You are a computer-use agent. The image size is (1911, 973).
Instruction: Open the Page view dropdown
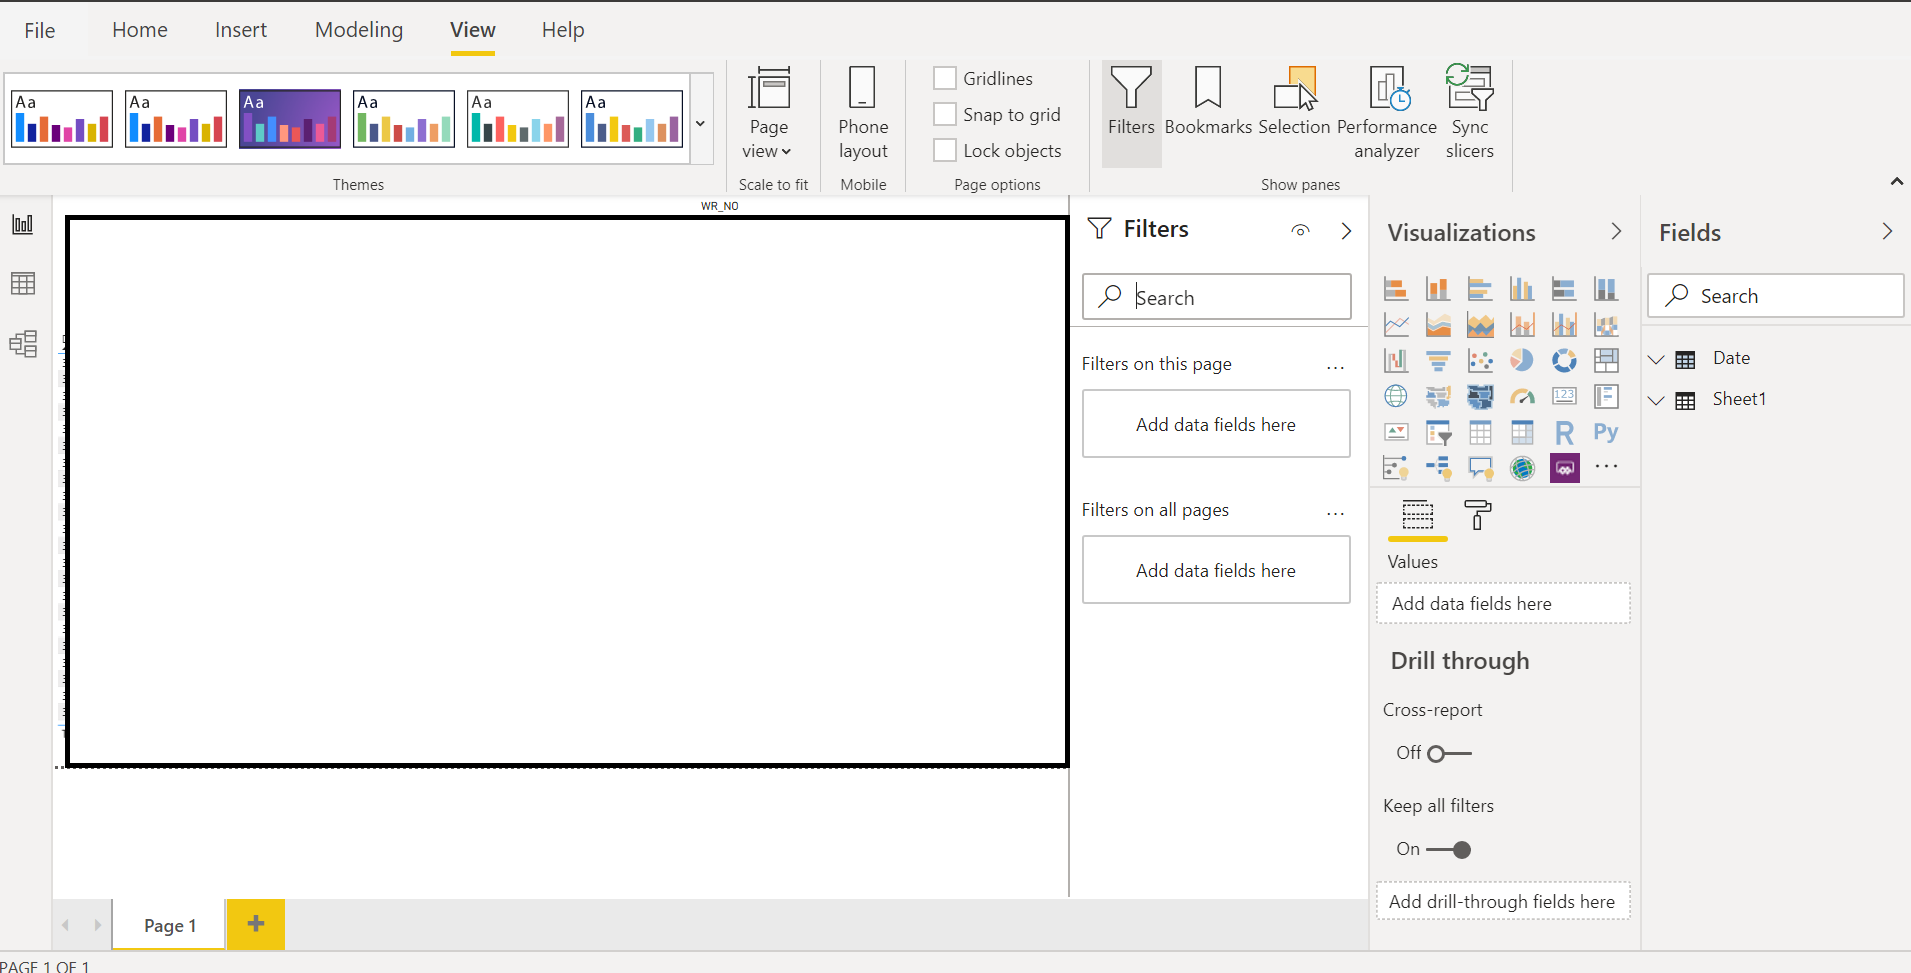[768, 113]
